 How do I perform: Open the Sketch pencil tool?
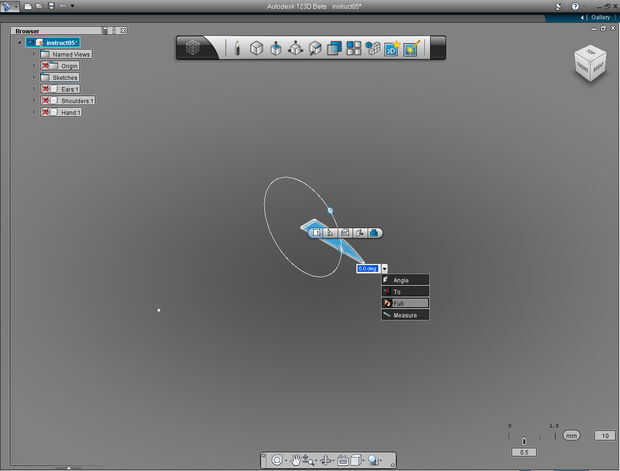pos(237,48)
